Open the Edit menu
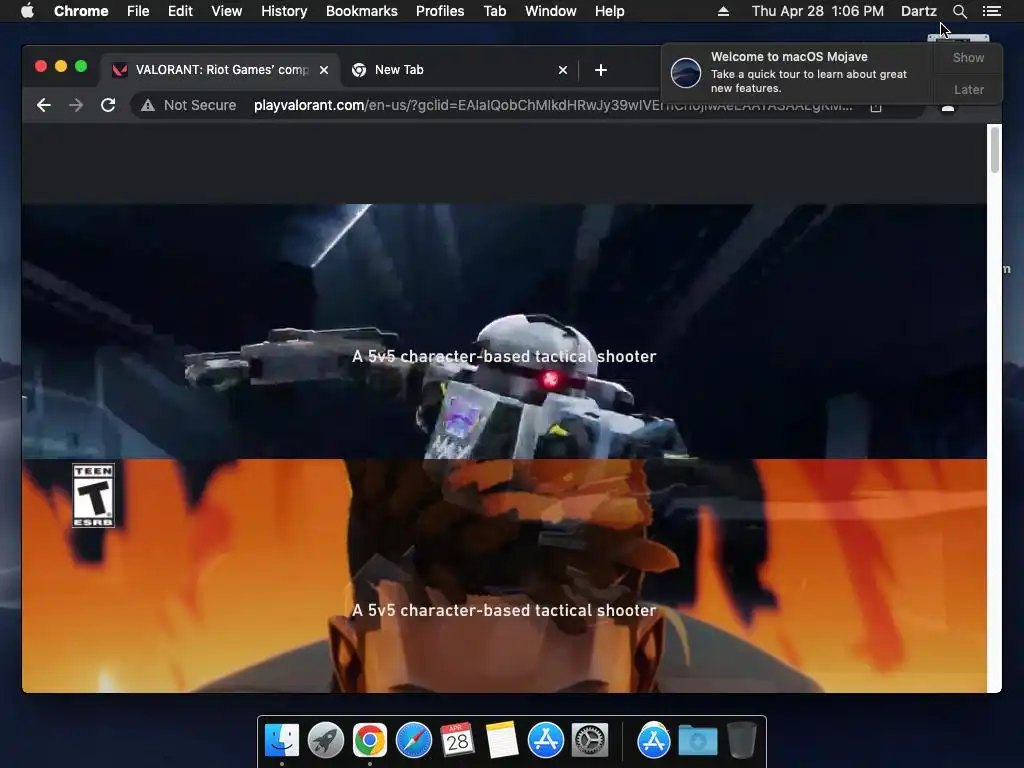Viewport: 1024px width, 768px height. [x=180, y=11]
